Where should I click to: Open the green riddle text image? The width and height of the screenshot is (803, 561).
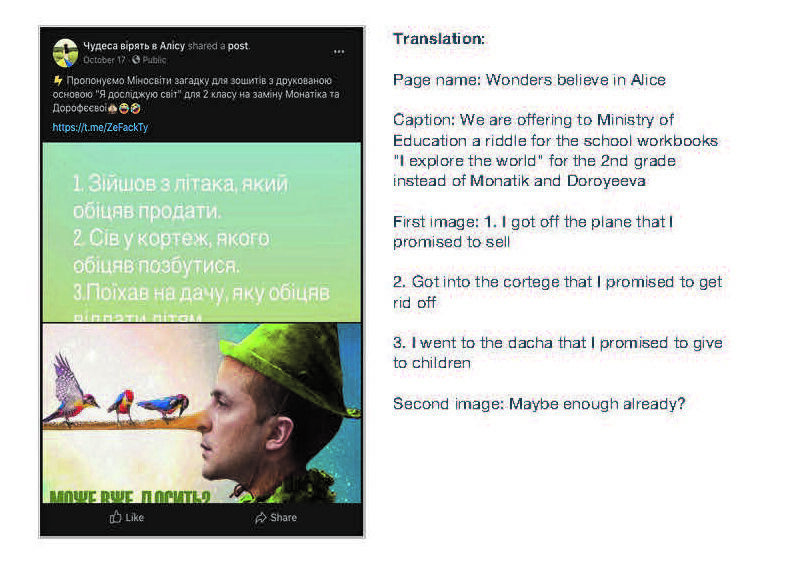click(x=201, y=232)
